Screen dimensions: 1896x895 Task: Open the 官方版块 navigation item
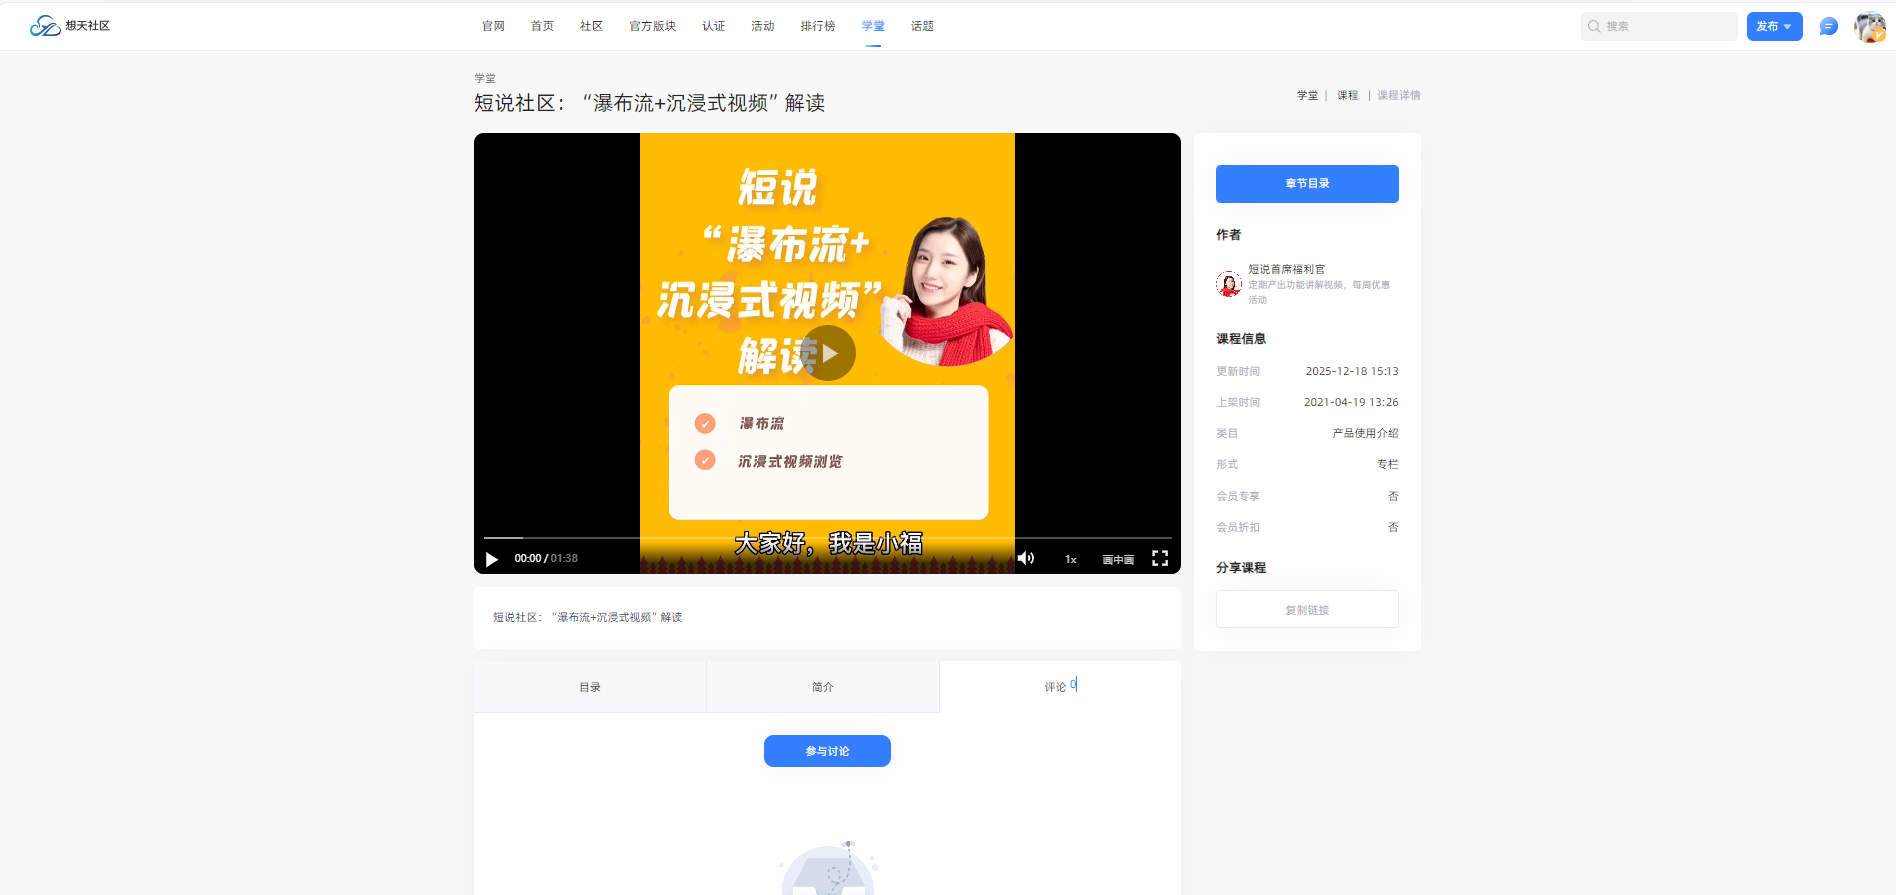coord(652,26)
